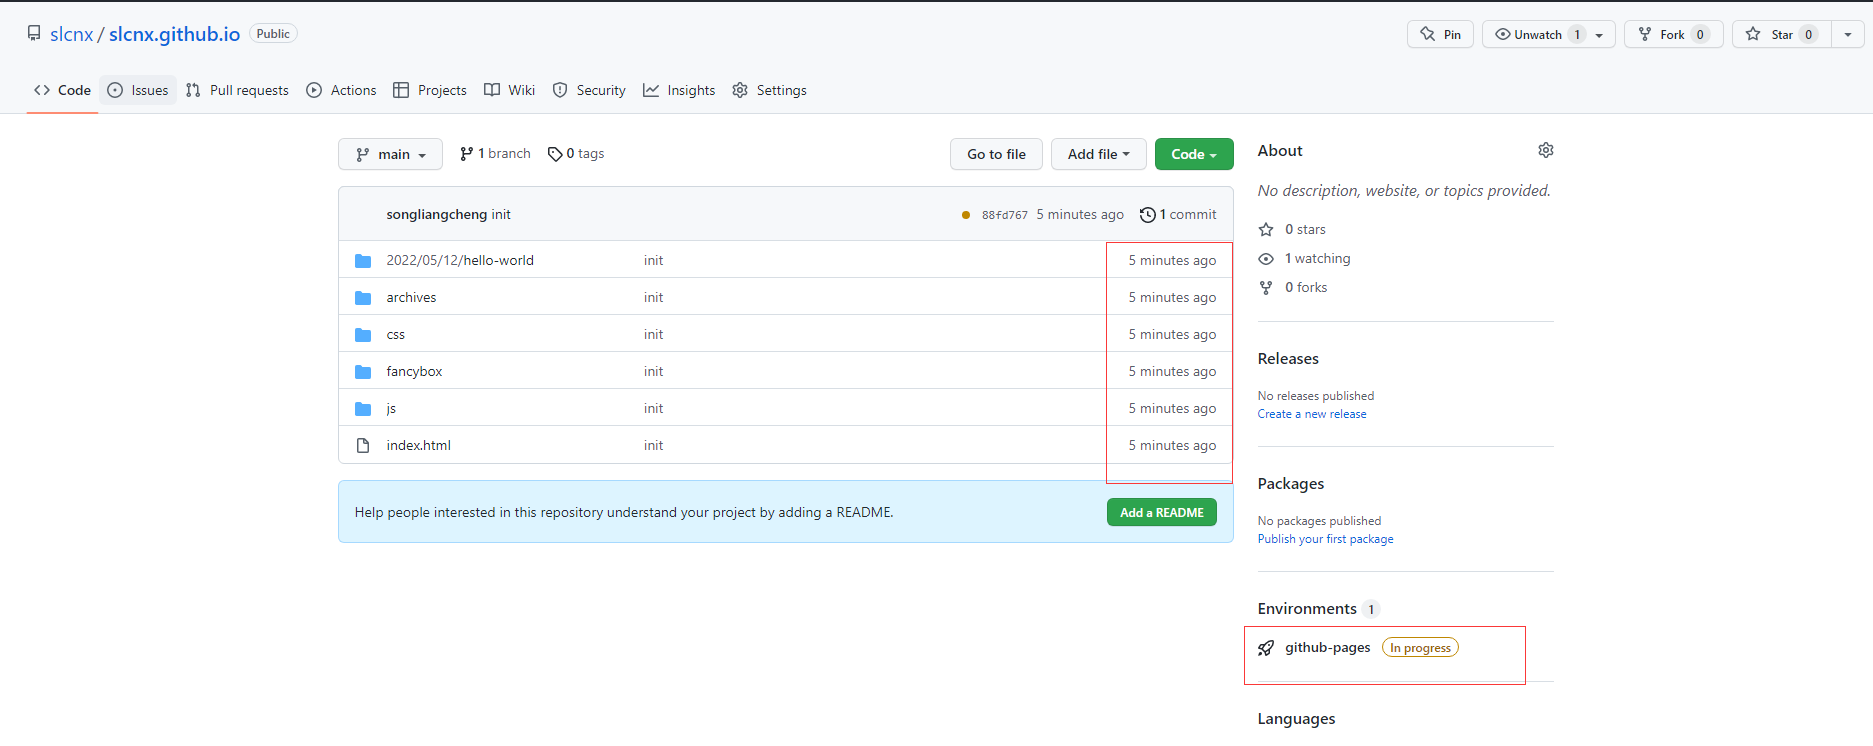The height and width of the screenshot is (746, 1873).
Task: Click the folder icon of hello-world row
Action: coord(363,261)
